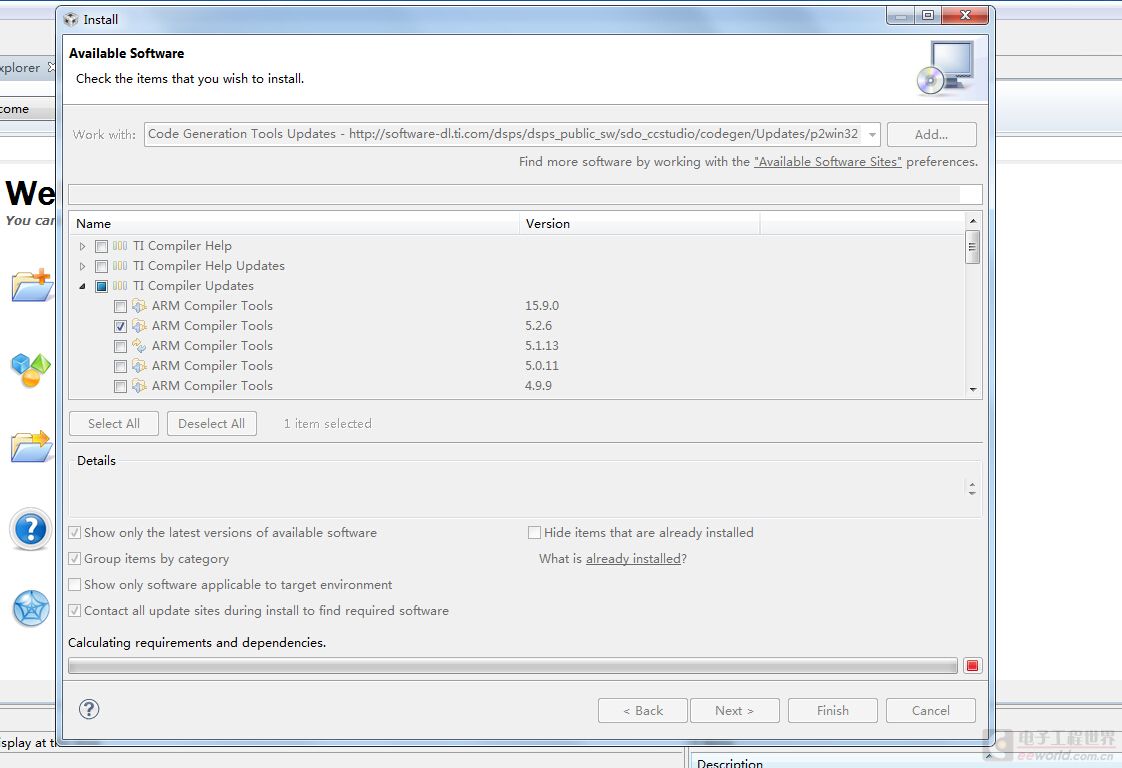
Task: Toggle the TI Compiler Updates category checkbox
Action: pyautogui.click(x=102, y=286)
